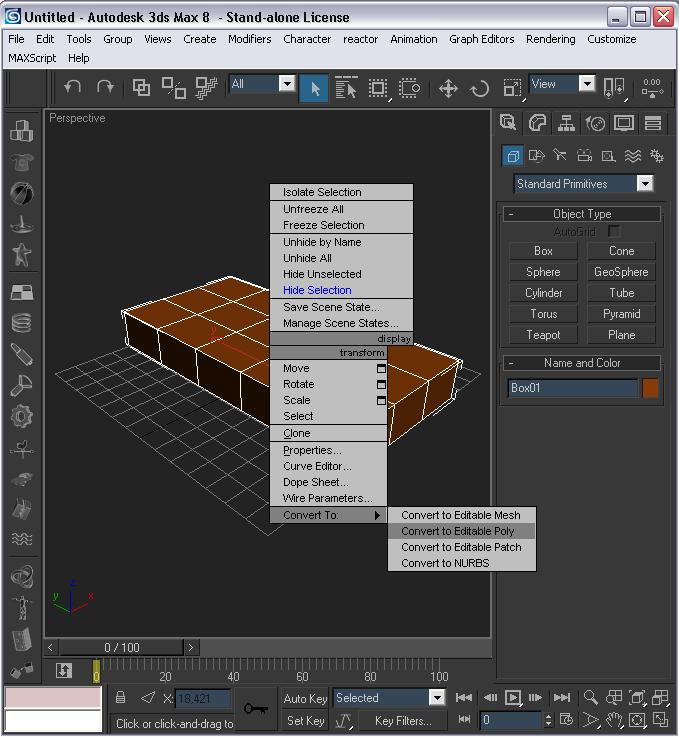Screen dimensions: 679x737
Task: Open the Modifiers menu
Action: 250,39
